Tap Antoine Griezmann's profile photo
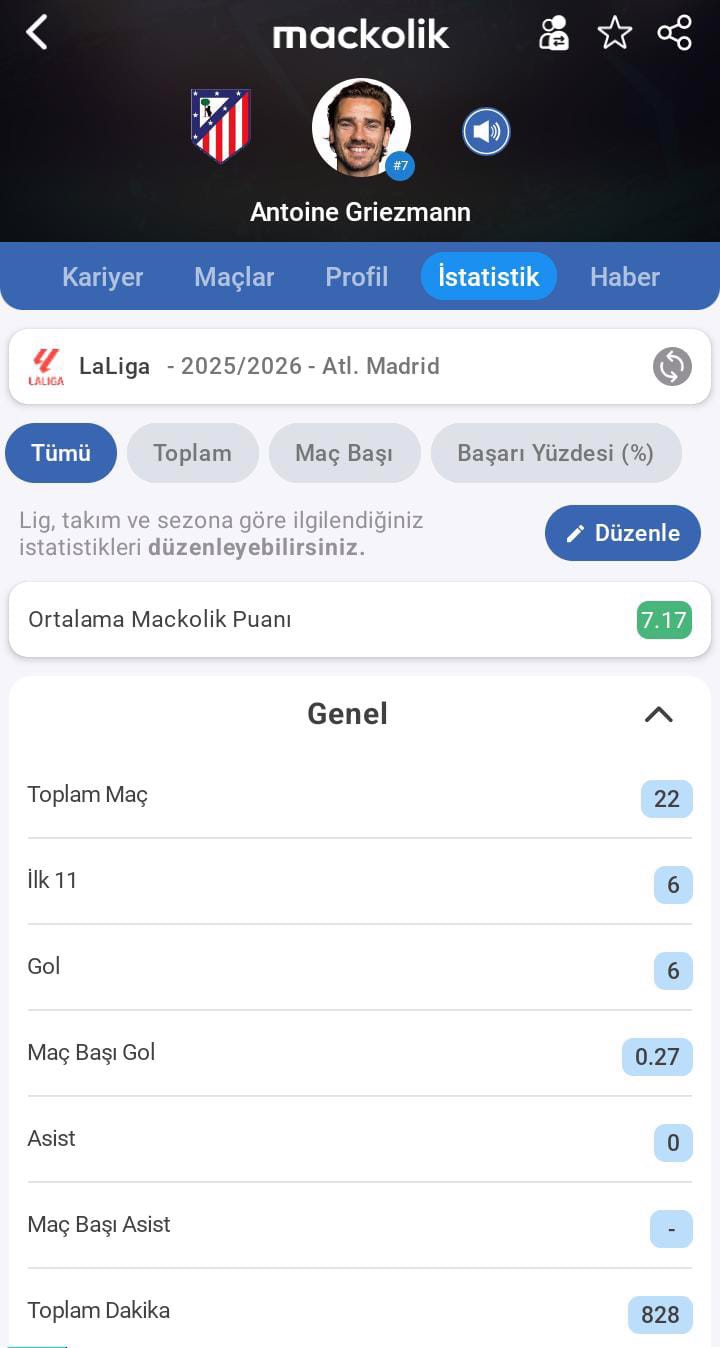Screen dimensions: 720x1348 (360, 127)
